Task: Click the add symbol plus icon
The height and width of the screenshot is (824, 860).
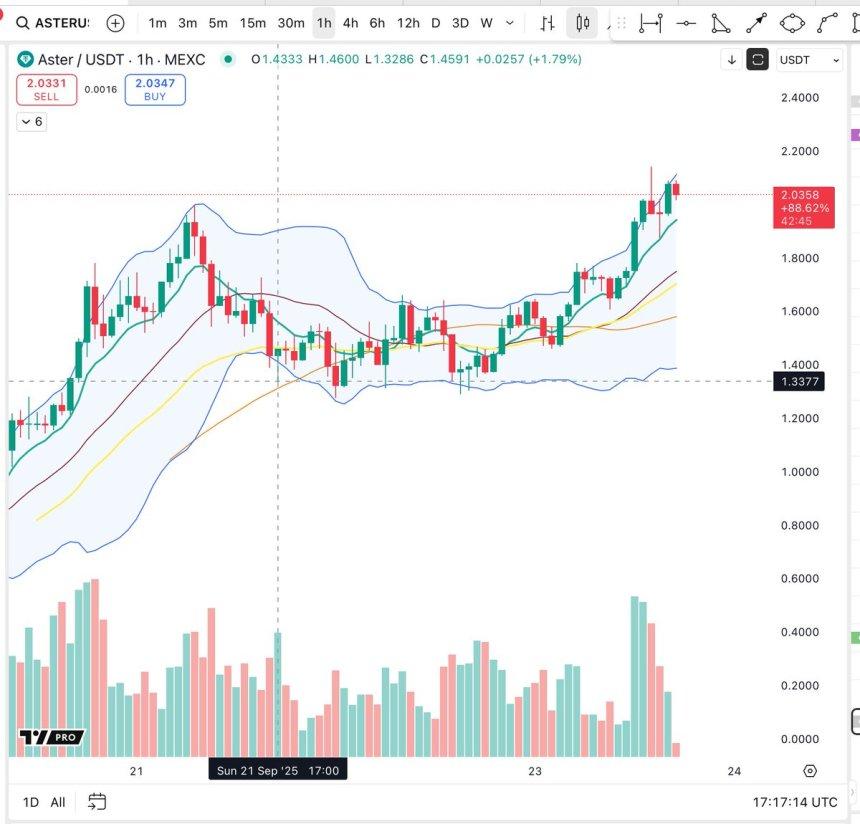Action: (116, 22)
